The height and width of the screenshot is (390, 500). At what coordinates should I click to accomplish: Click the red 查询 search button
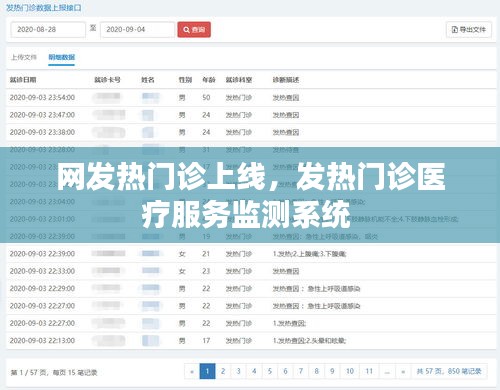click(x=194, y=30)
